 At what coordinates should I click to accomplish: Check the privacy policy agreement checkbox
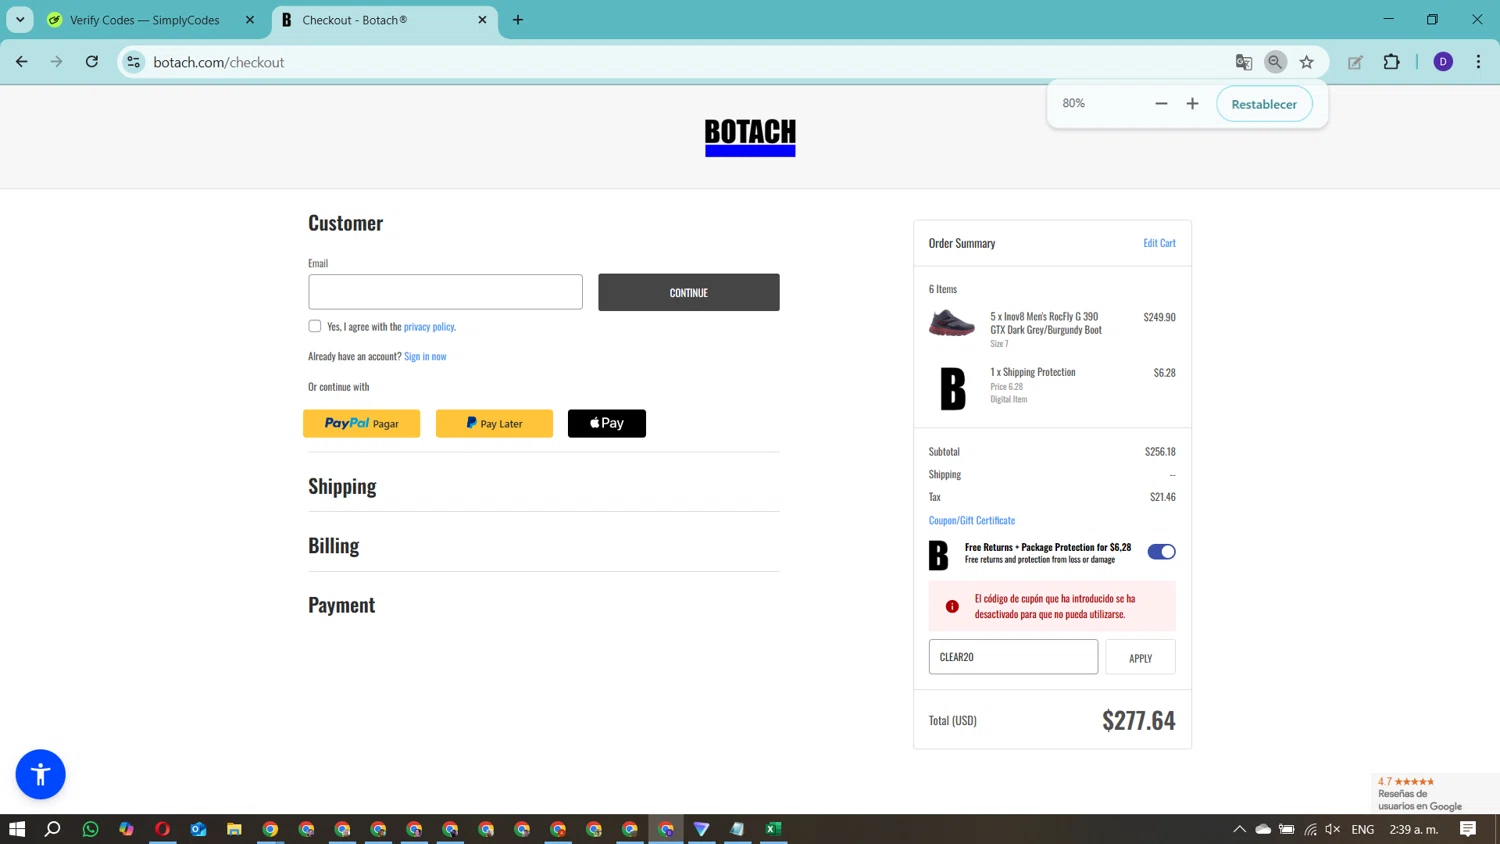tap(315, 326)
